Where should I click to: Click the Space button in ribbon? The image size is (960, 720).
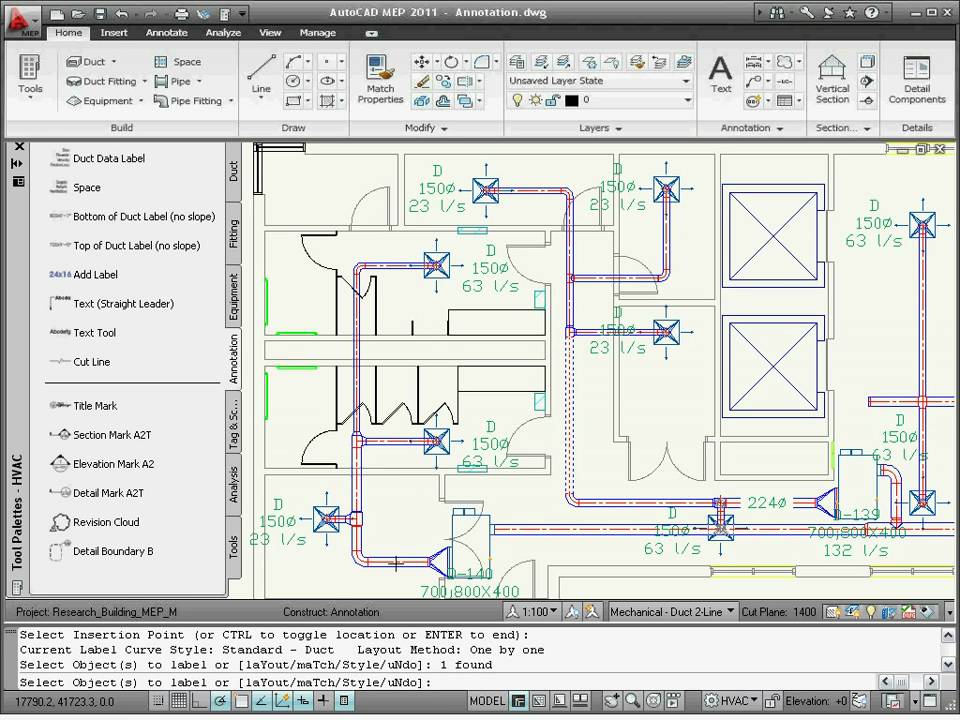[x=178, y=61]
